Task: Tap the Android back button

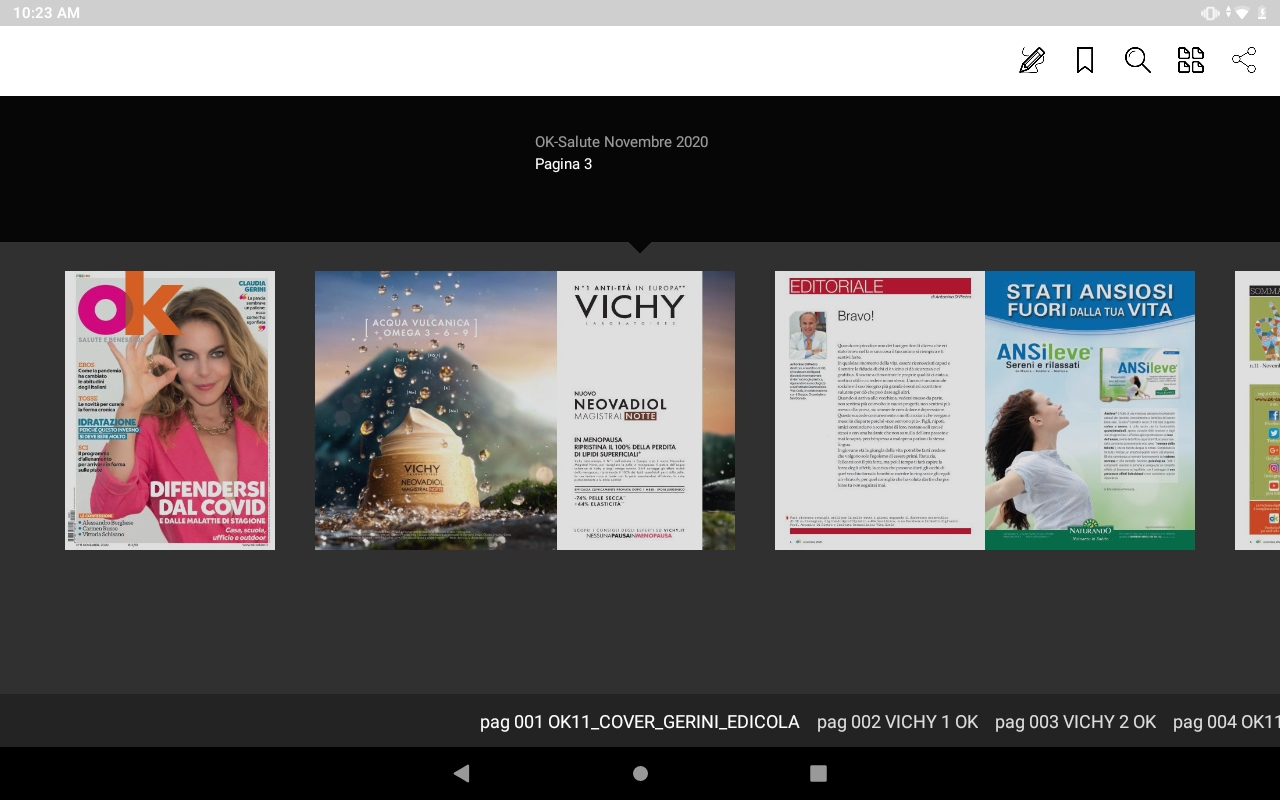Action: click(461, 773)
